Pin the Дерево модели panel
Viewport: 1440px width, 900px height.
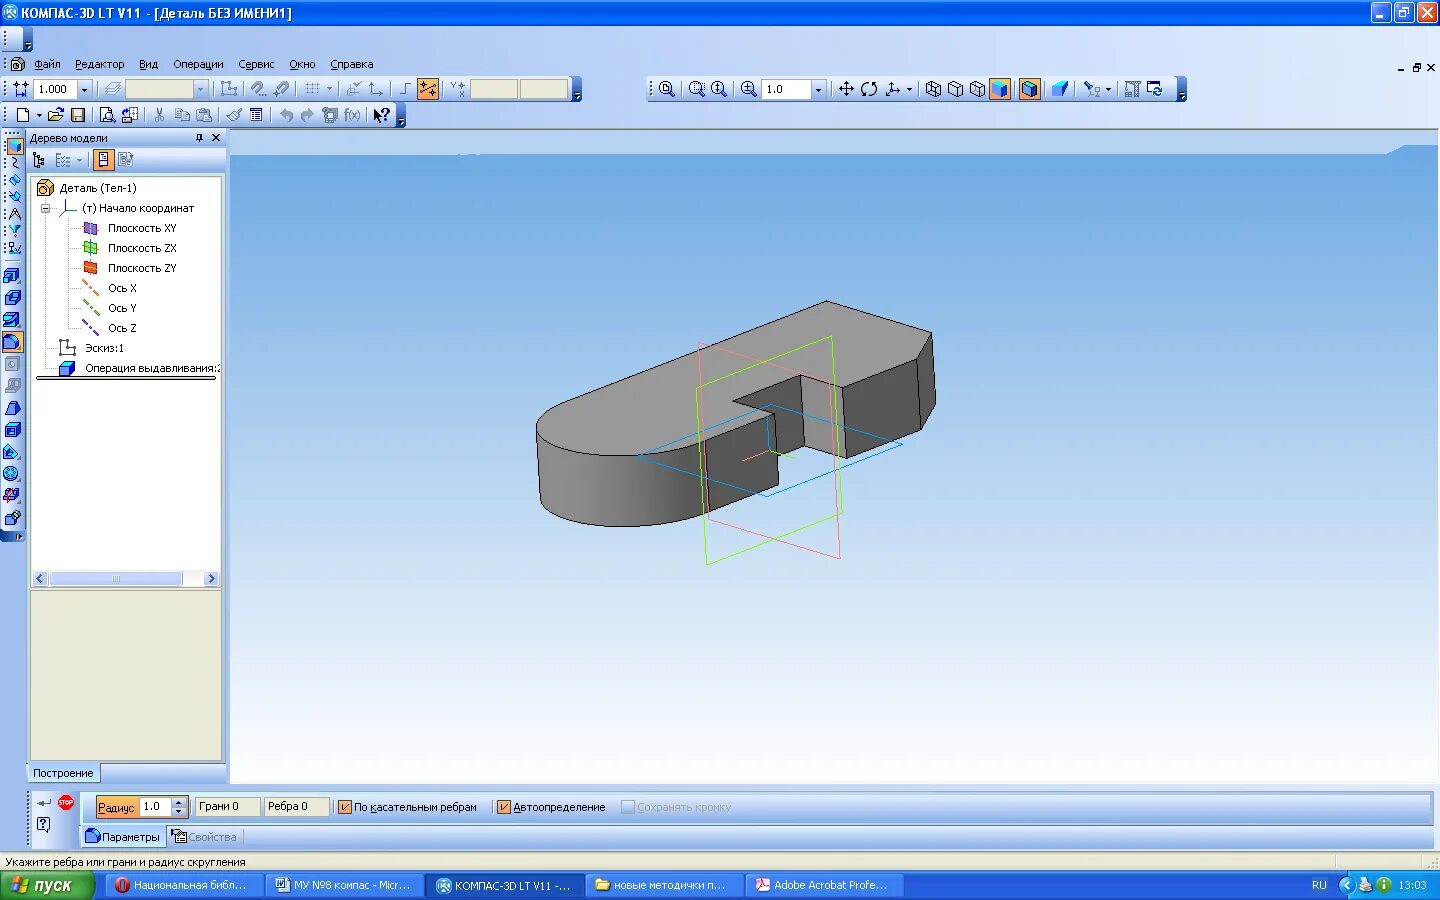point(199,138)
